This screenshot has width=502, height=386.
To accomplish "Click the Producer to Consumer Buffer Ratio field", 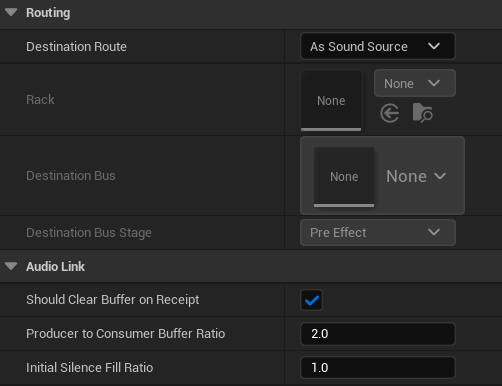I will (378, 334).
